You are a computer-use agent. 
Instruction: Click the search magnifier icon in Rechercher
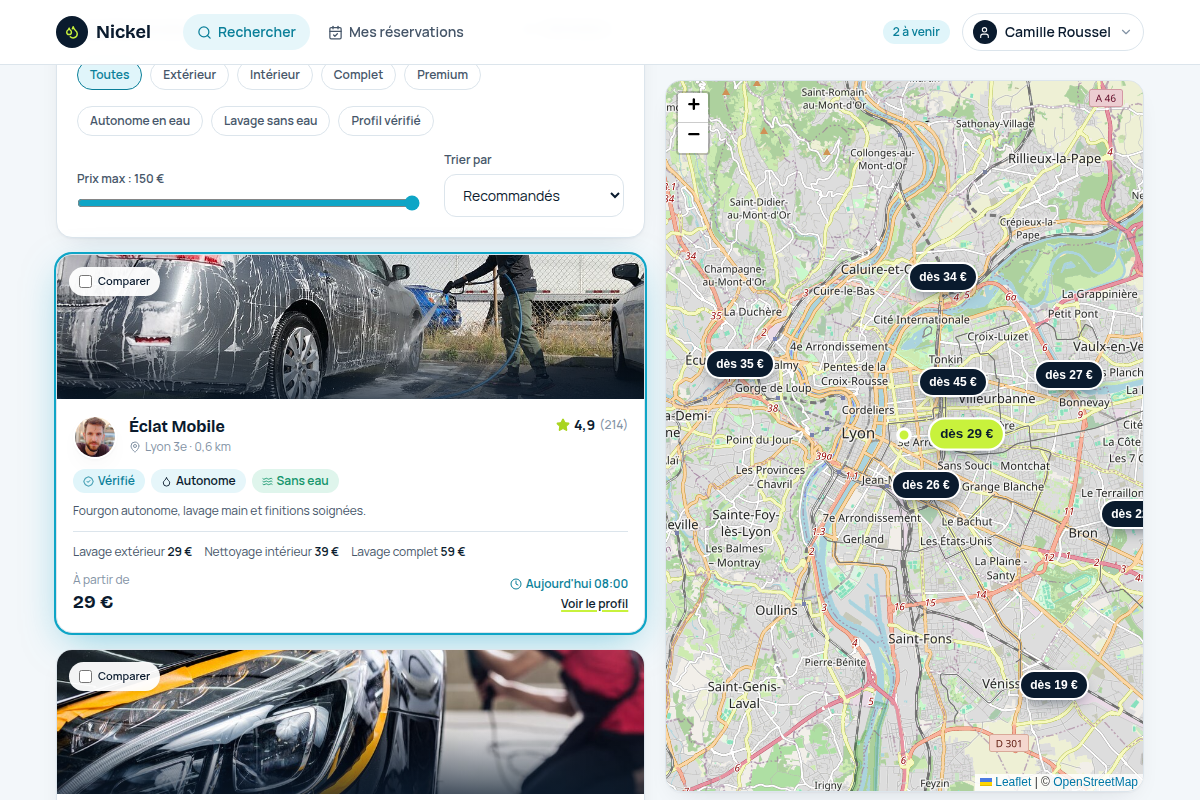(204, 32)
